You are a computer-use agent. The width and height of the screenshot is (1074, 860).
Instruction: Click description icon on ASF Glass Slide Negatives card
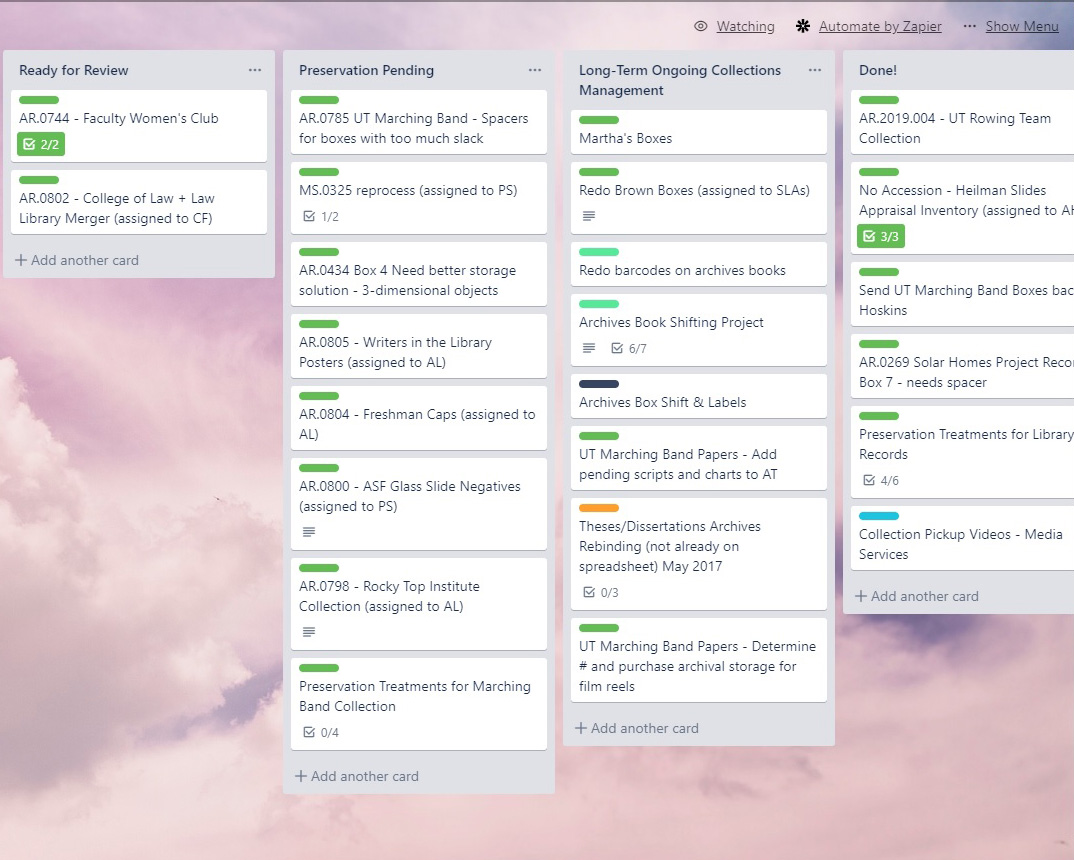[309, 532]
